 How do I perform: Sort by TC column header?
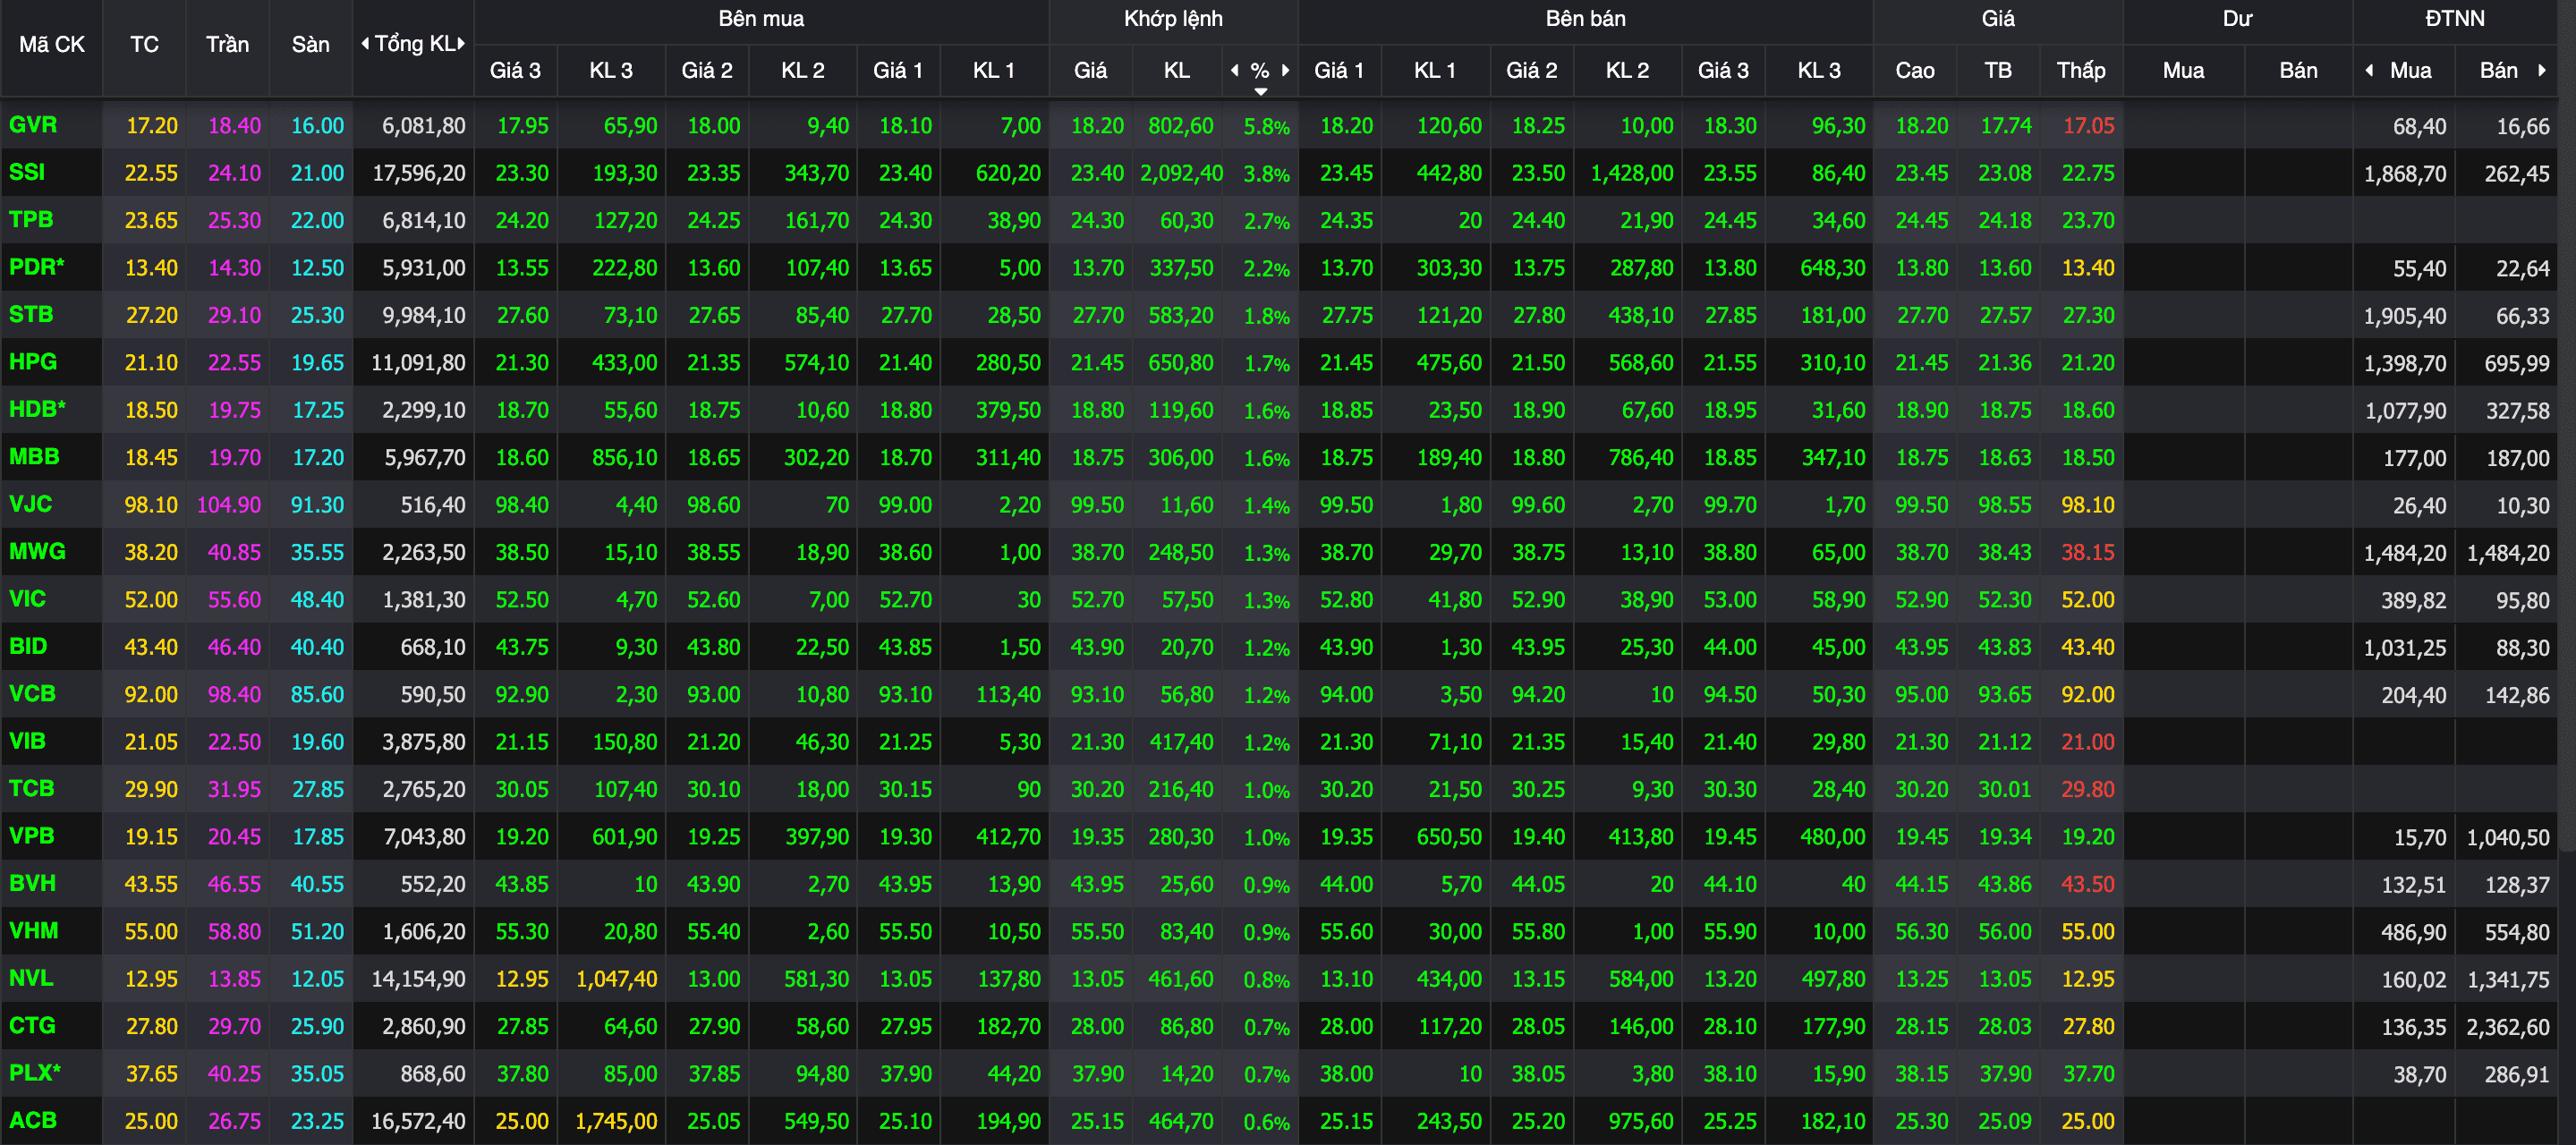[144, 44]
